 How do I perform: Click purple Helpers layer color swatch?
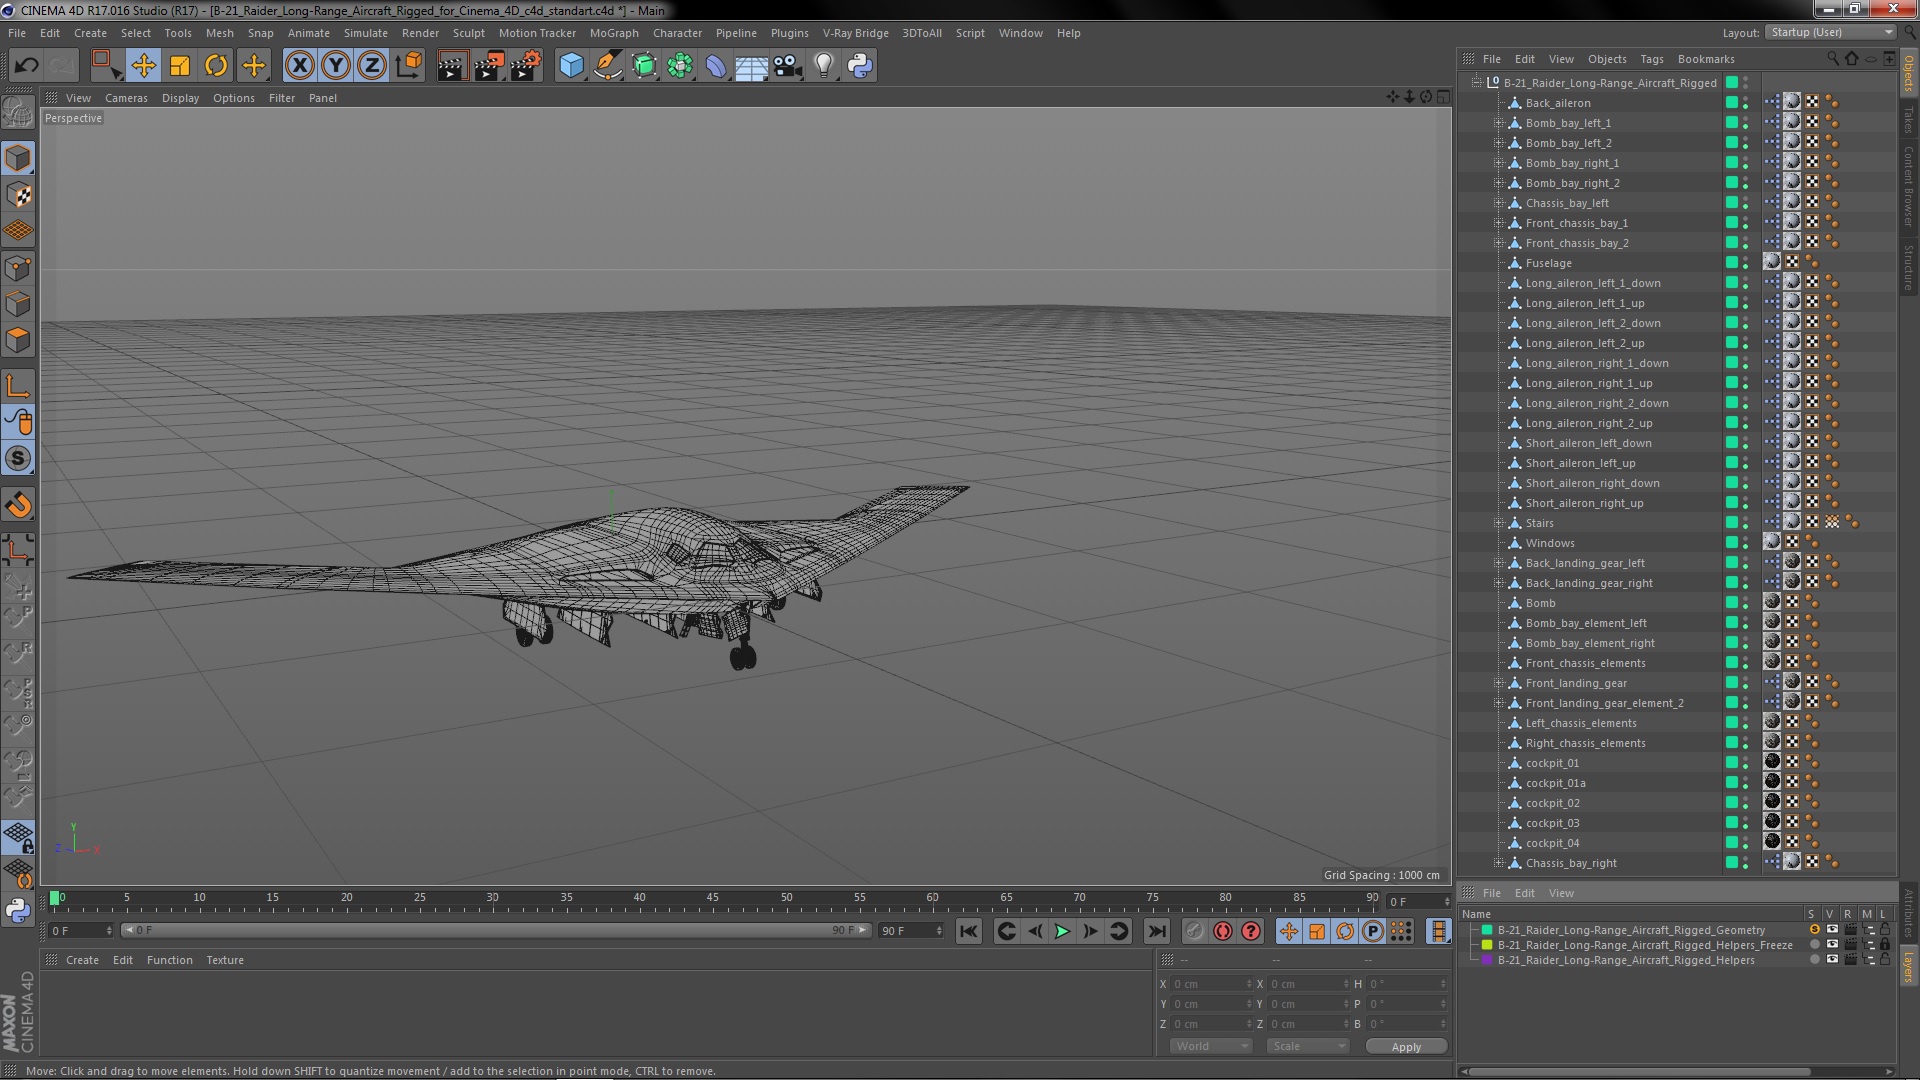click(x=1487, y=960)
